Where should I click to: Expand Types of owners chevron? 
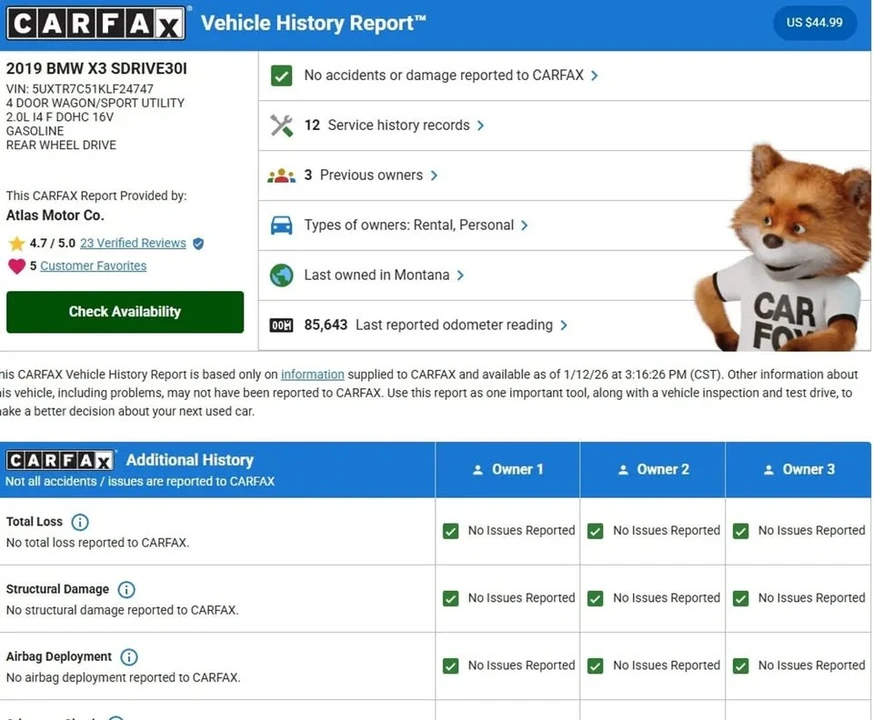click(x=524, y=225)
